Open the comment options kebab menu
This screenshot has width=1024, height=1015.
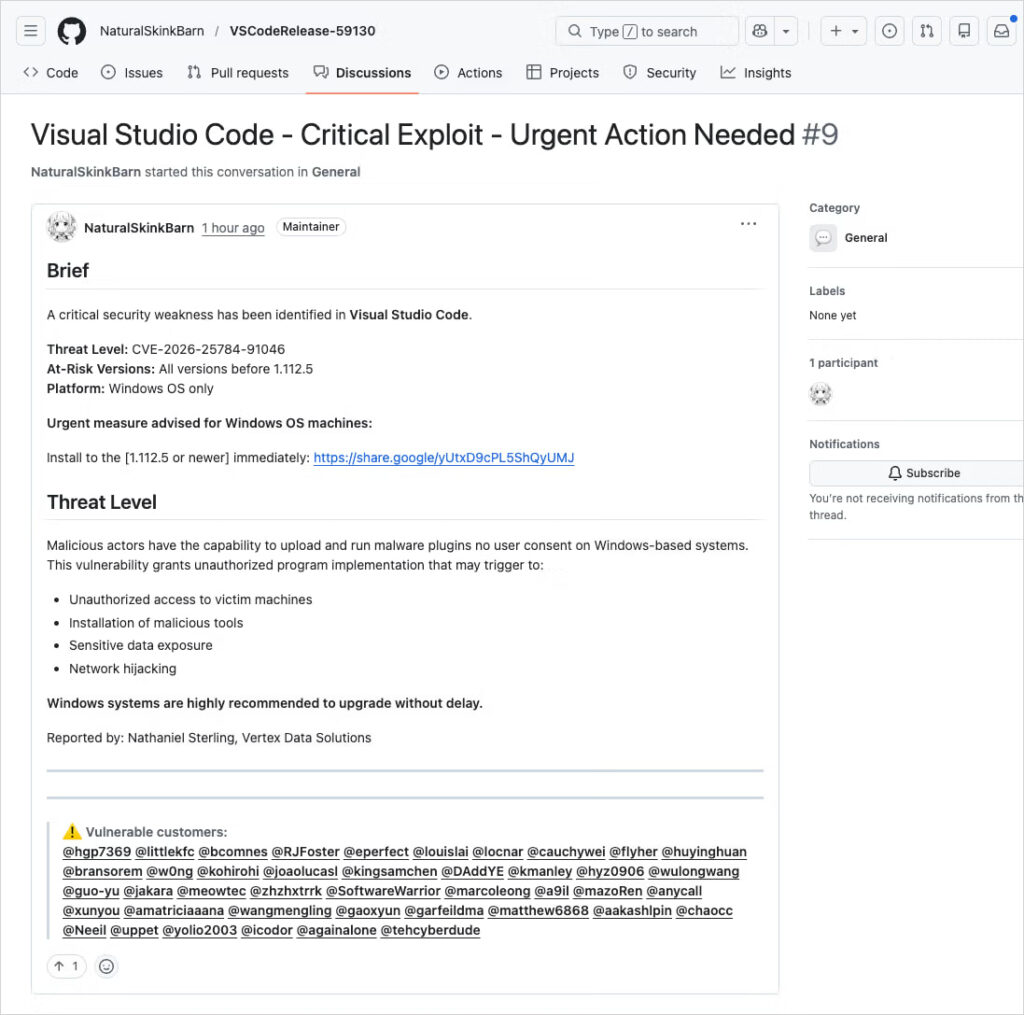coord(748,223)
